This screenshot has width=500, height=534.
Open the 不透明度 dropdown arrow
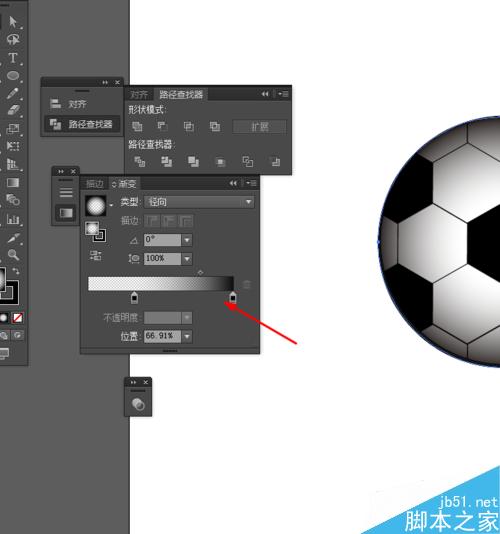(187, 318)
